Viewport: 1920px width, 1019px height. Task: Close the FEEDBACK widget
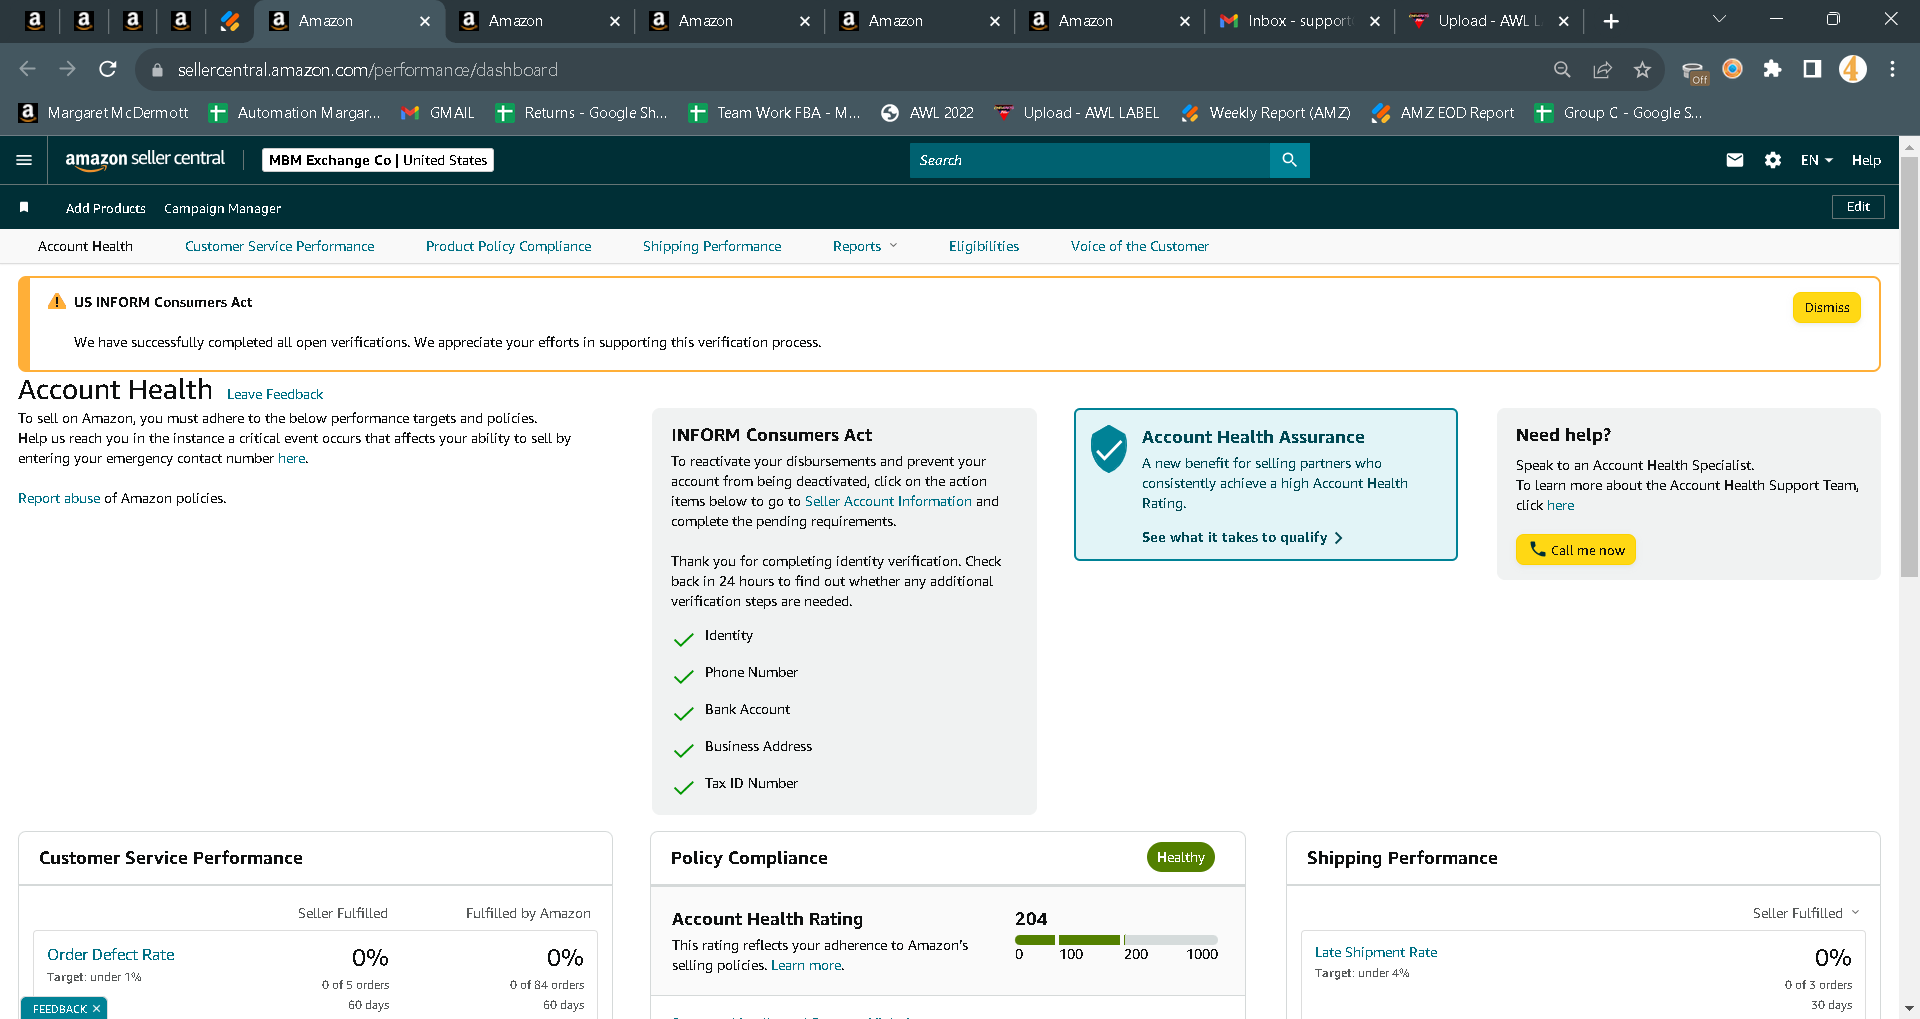96,1008
